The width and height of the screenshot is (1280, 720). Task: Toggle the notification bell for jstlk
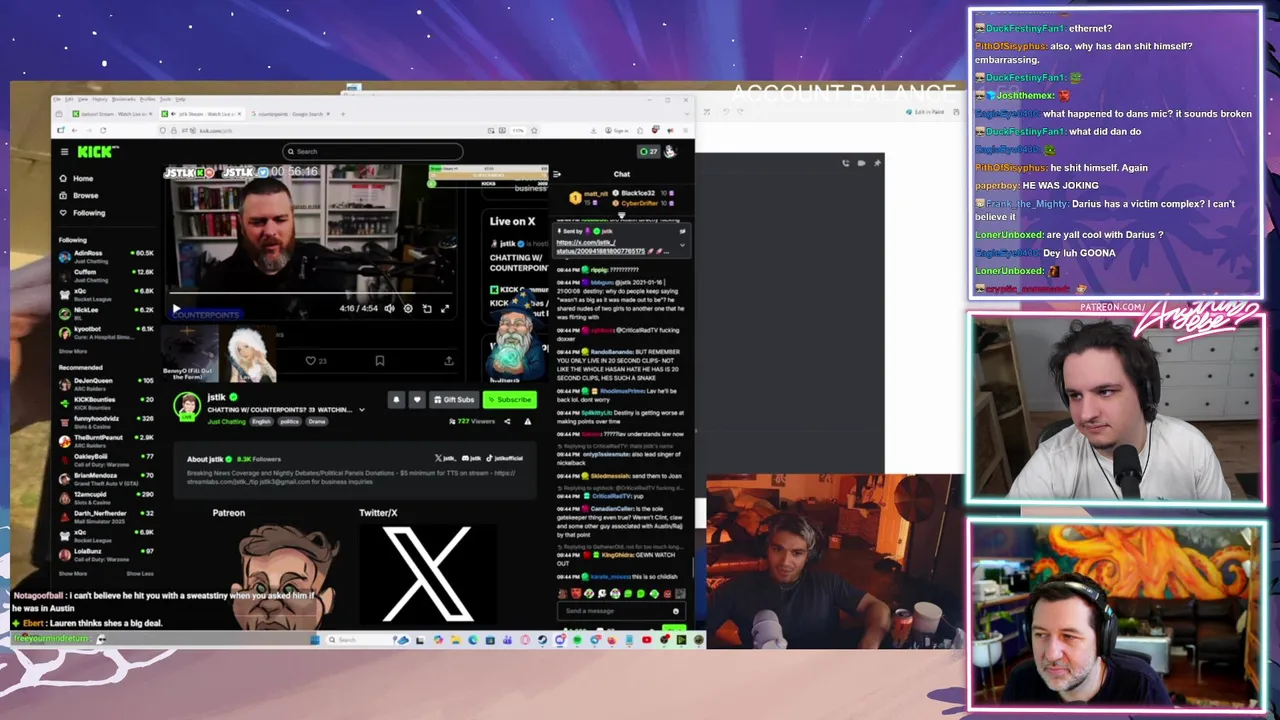click(x=396, y=400)
